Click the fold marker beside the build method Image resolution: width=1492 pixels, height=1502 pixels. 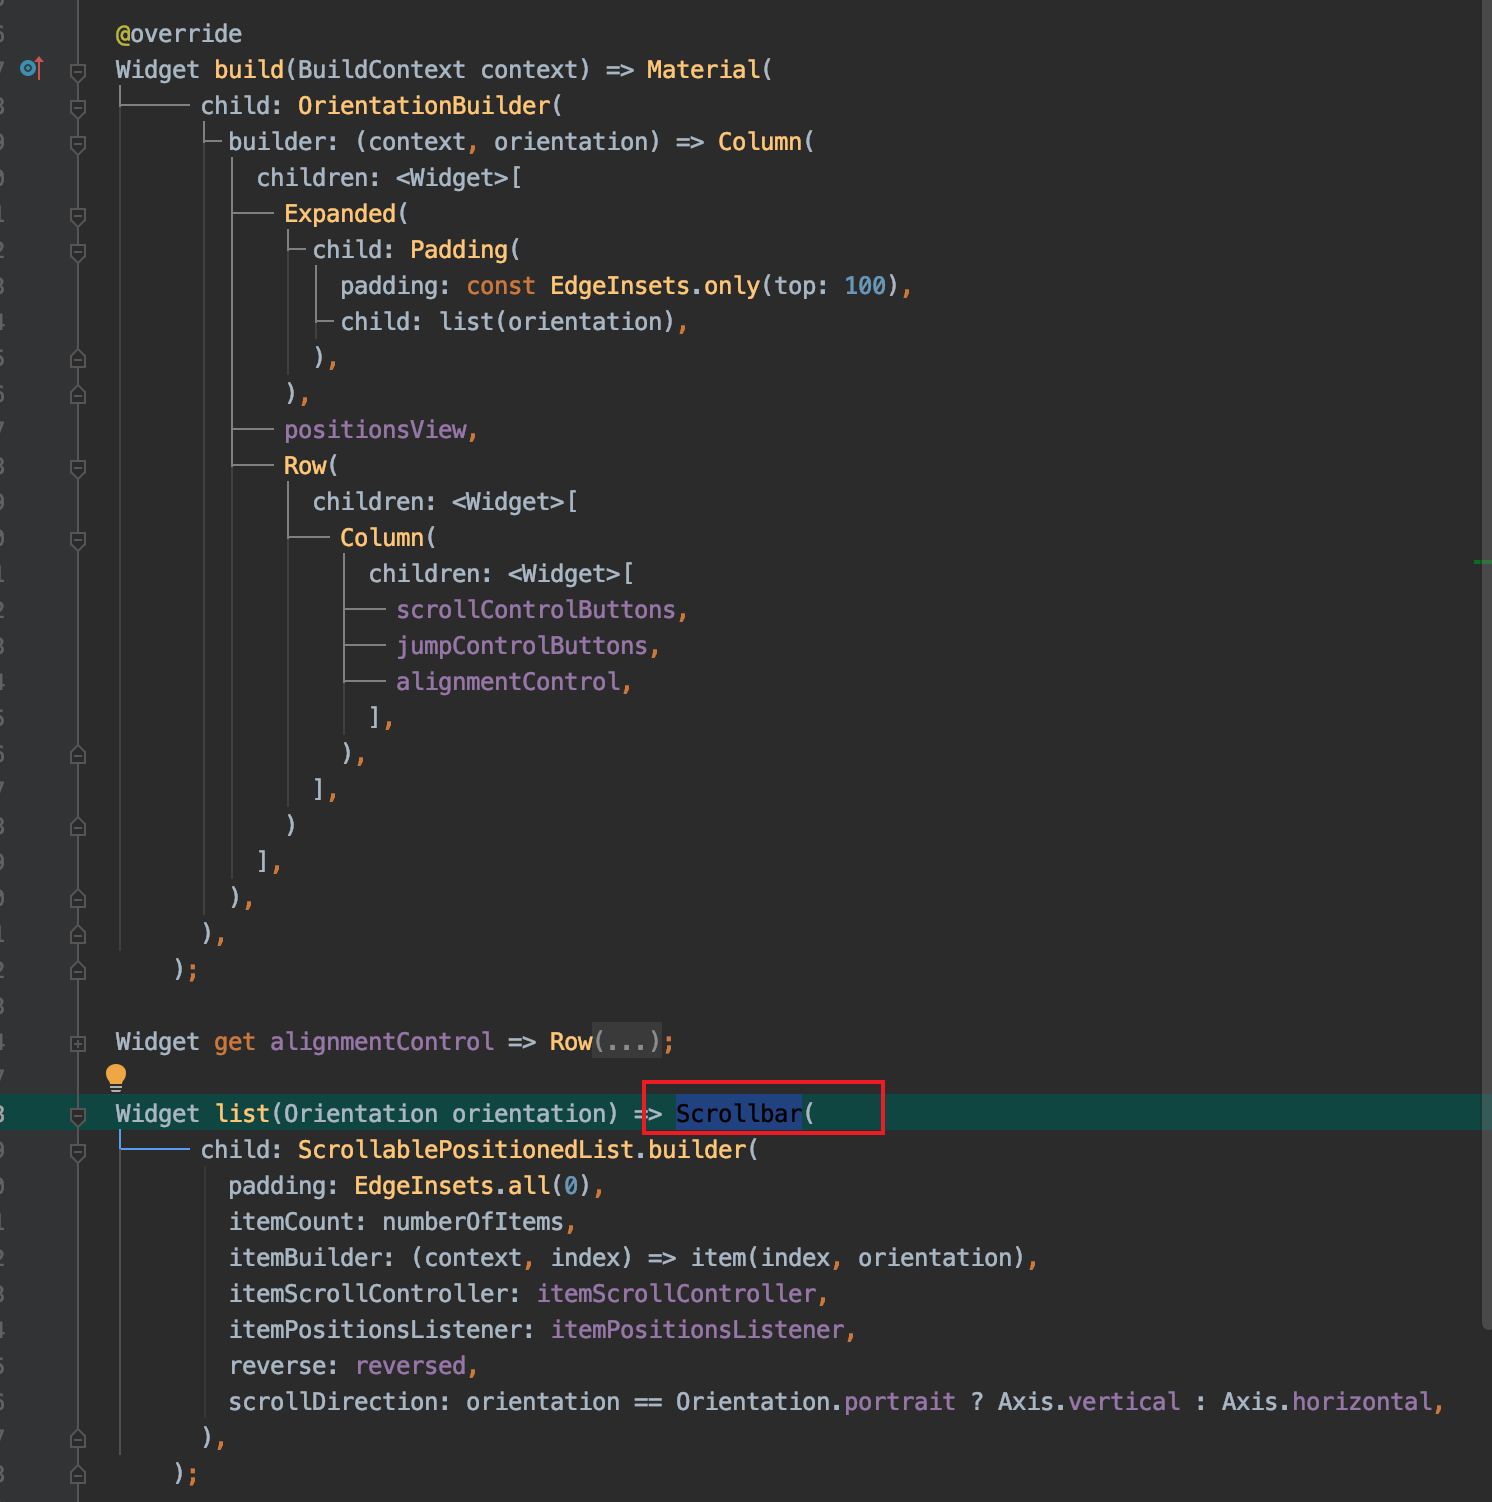(x=77, y=69)
